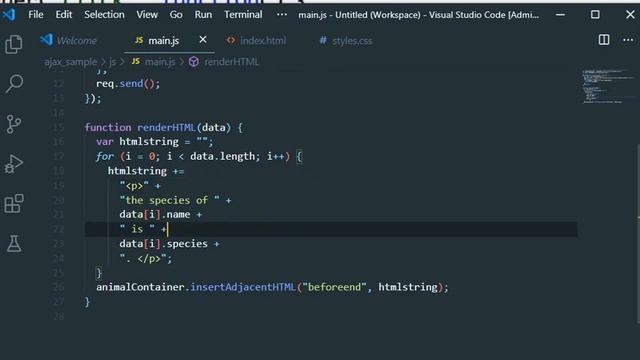Click renderHTML symbol in breadcrumb

click(224, 62)
